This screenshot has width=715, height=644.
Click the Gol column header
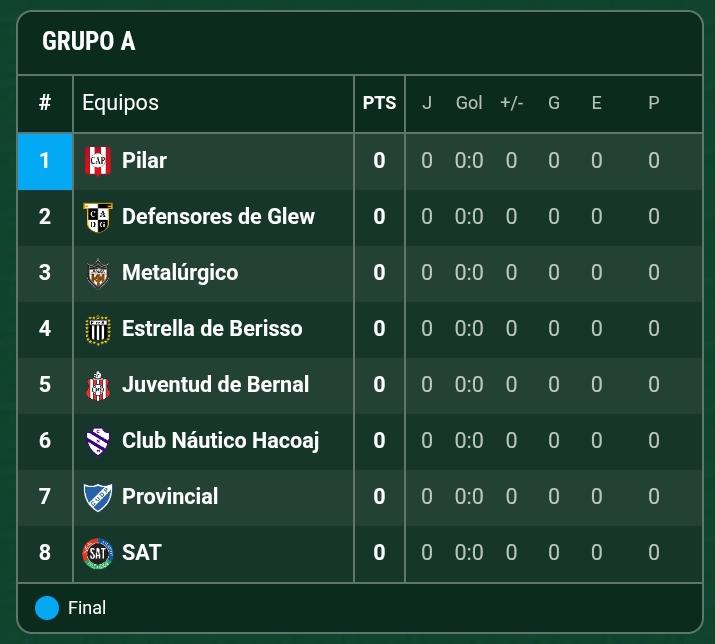(469, 103)
